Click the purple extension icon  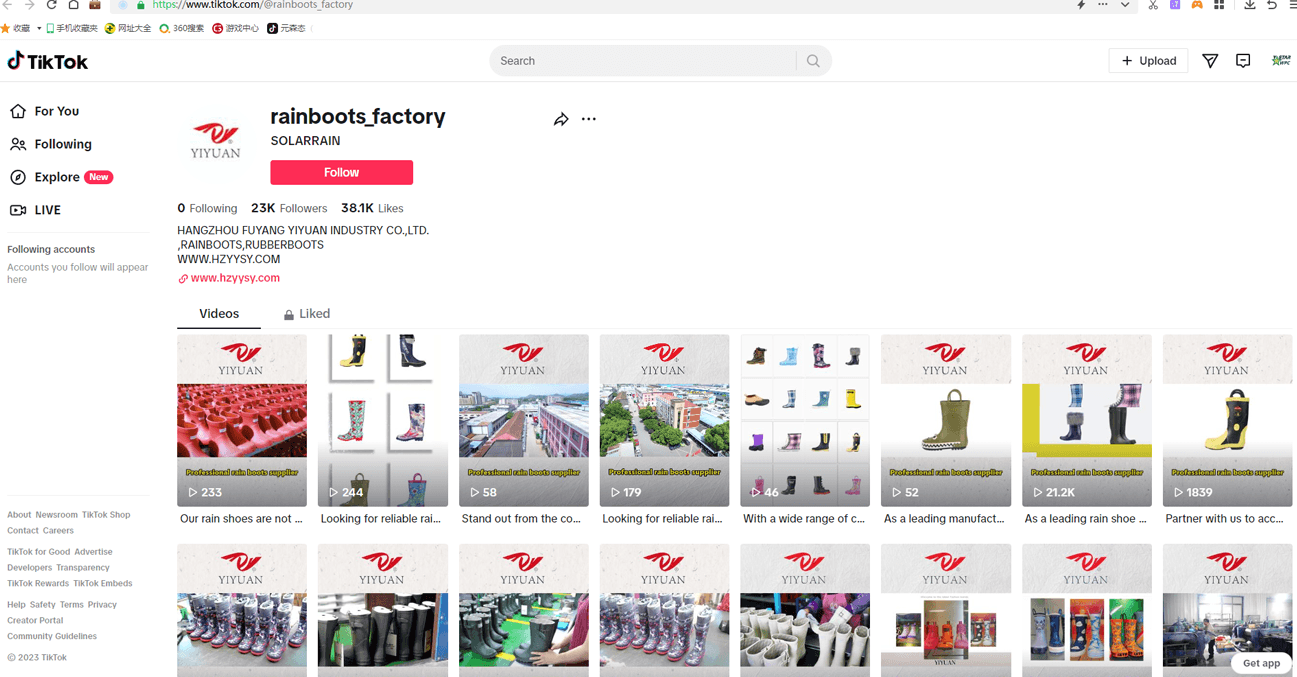[1175, 5]
